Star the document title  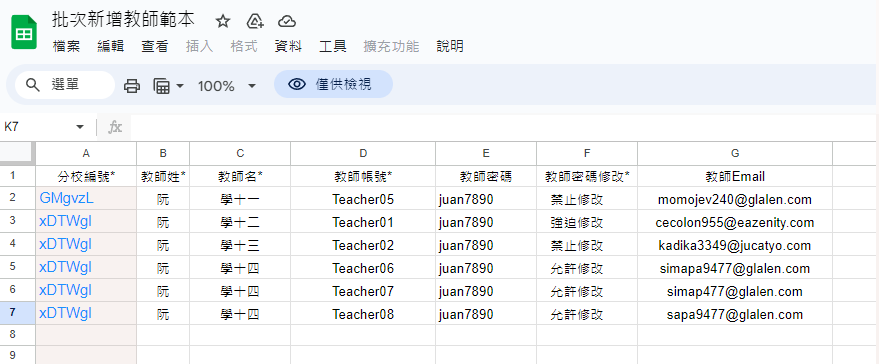tap(223, 21)
